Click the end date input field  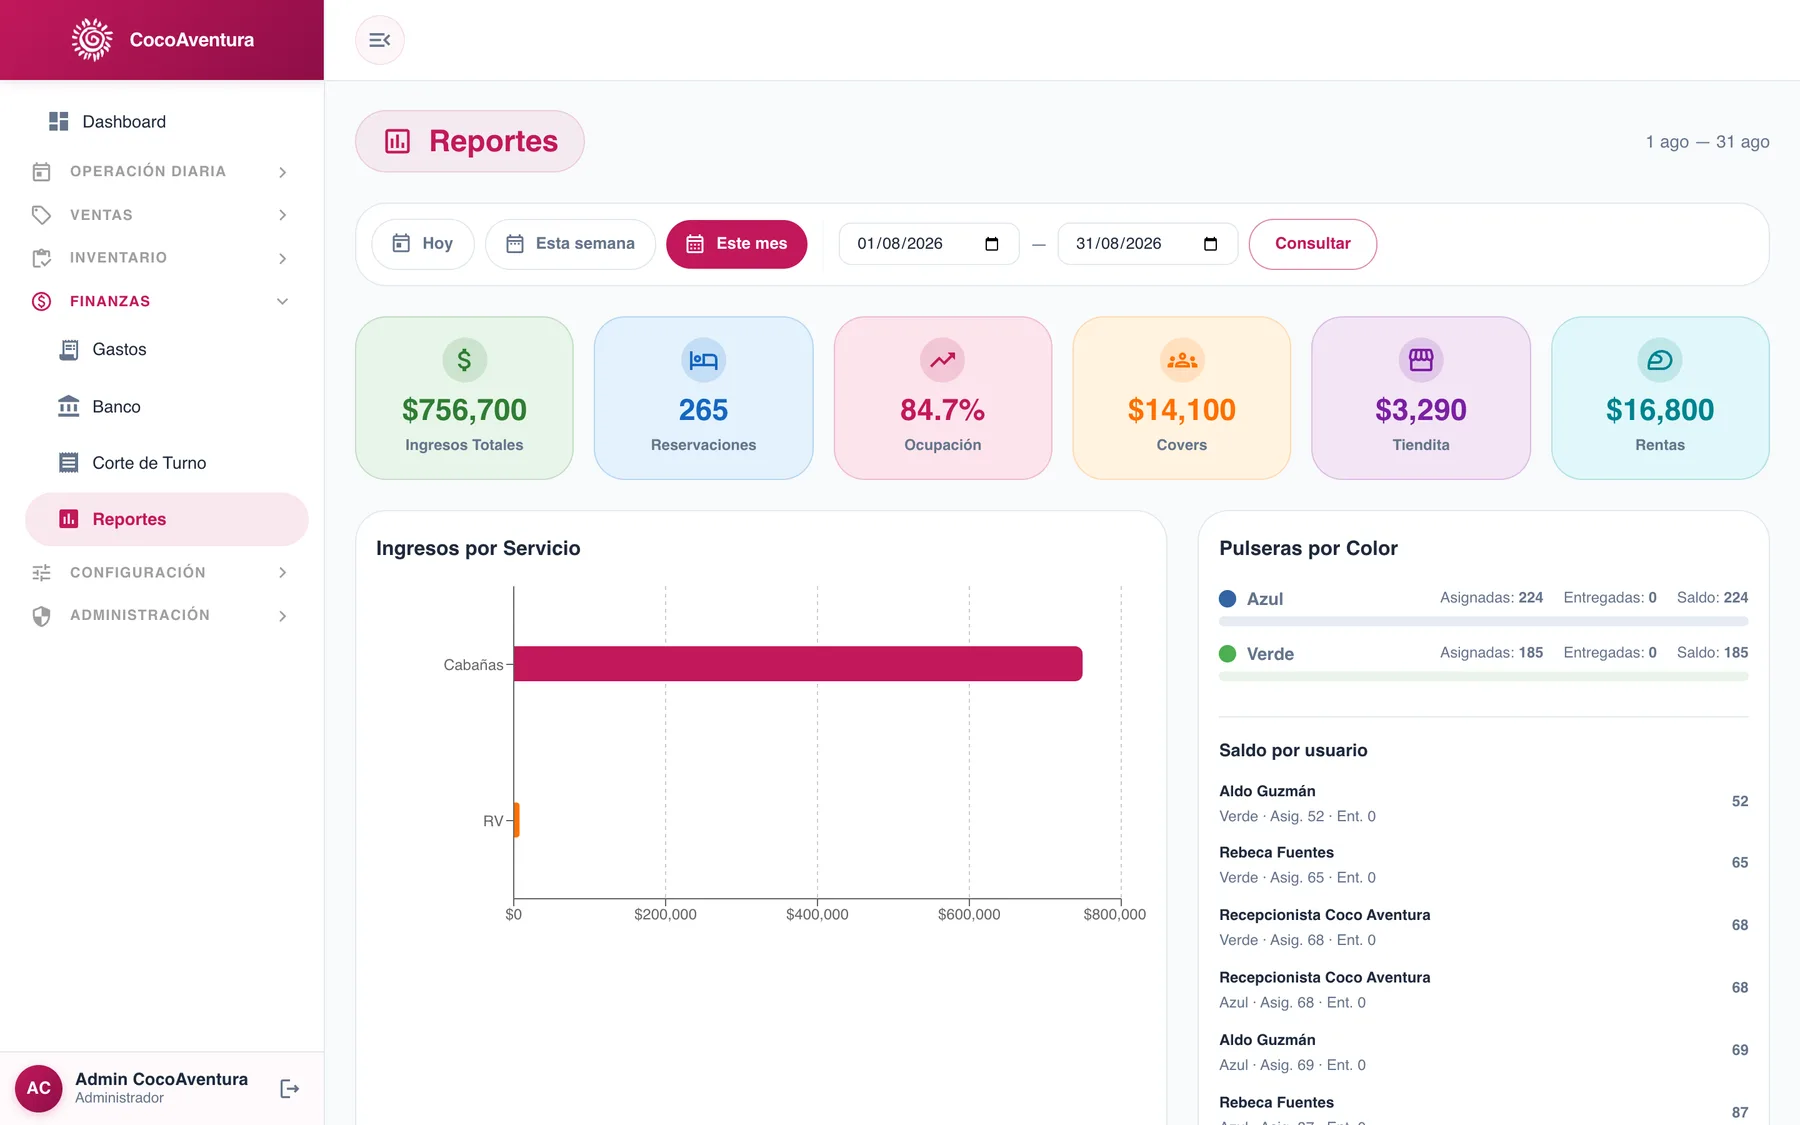pos(1148,244)
